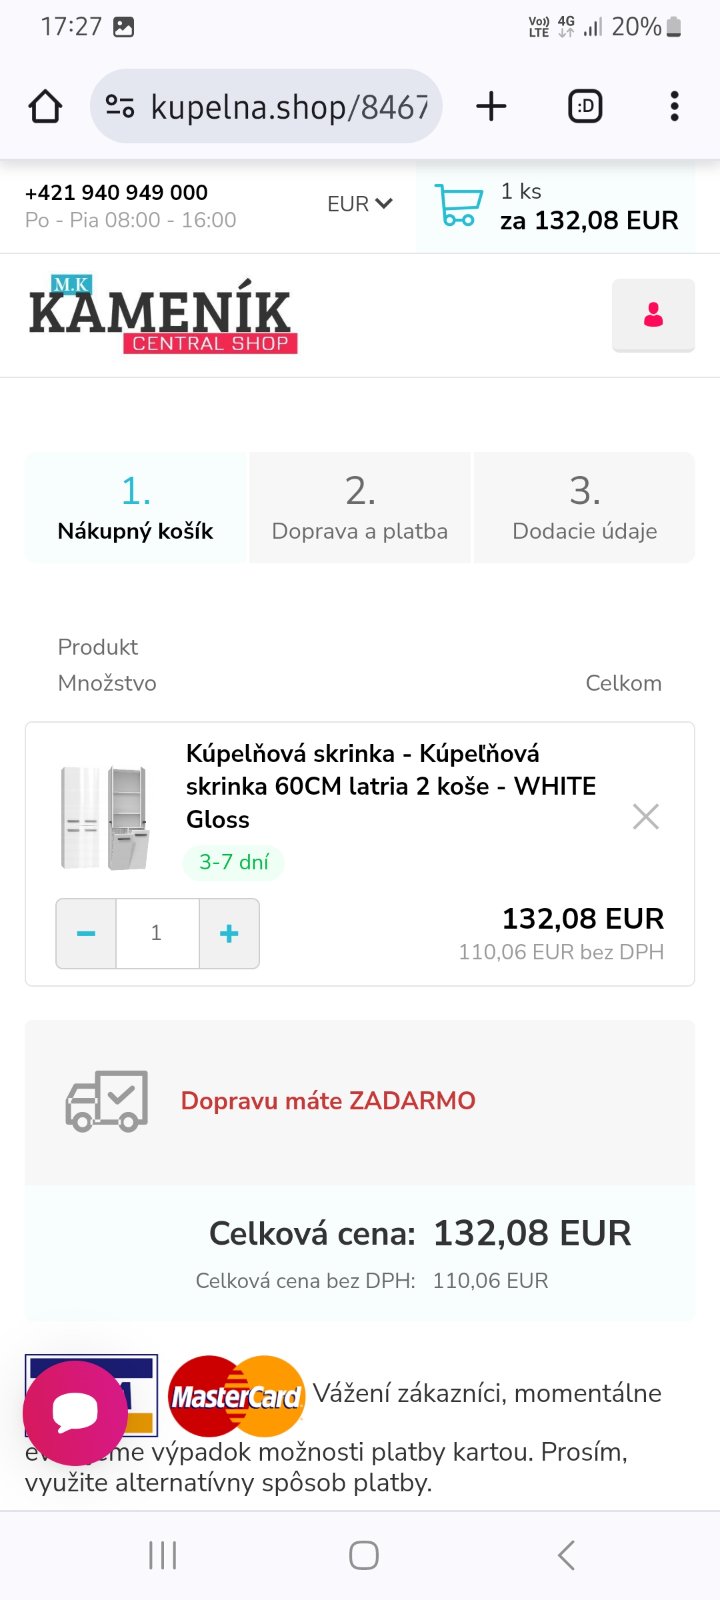
Task: Decrease product quantity with minus button
Action: [x=86, y=933]
